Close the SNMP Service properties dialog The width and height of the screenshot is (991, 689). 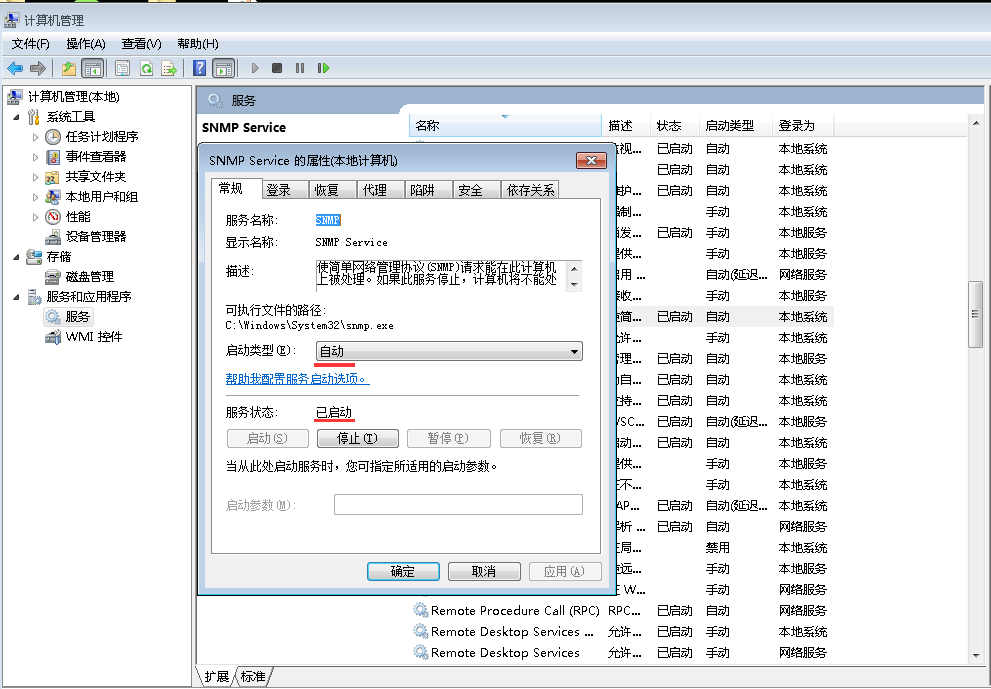click(592, 161)
